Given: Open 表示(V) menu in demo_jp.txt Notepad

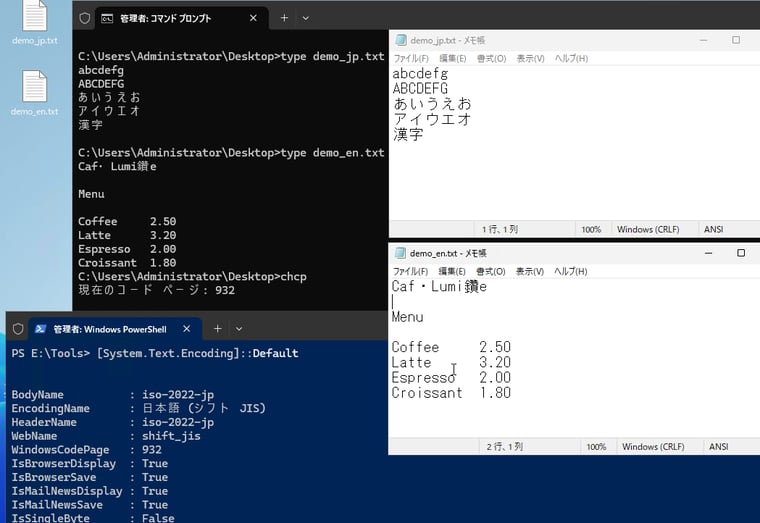Looking at the screenshot, I should pyautogui.click(x=530, y=58).
